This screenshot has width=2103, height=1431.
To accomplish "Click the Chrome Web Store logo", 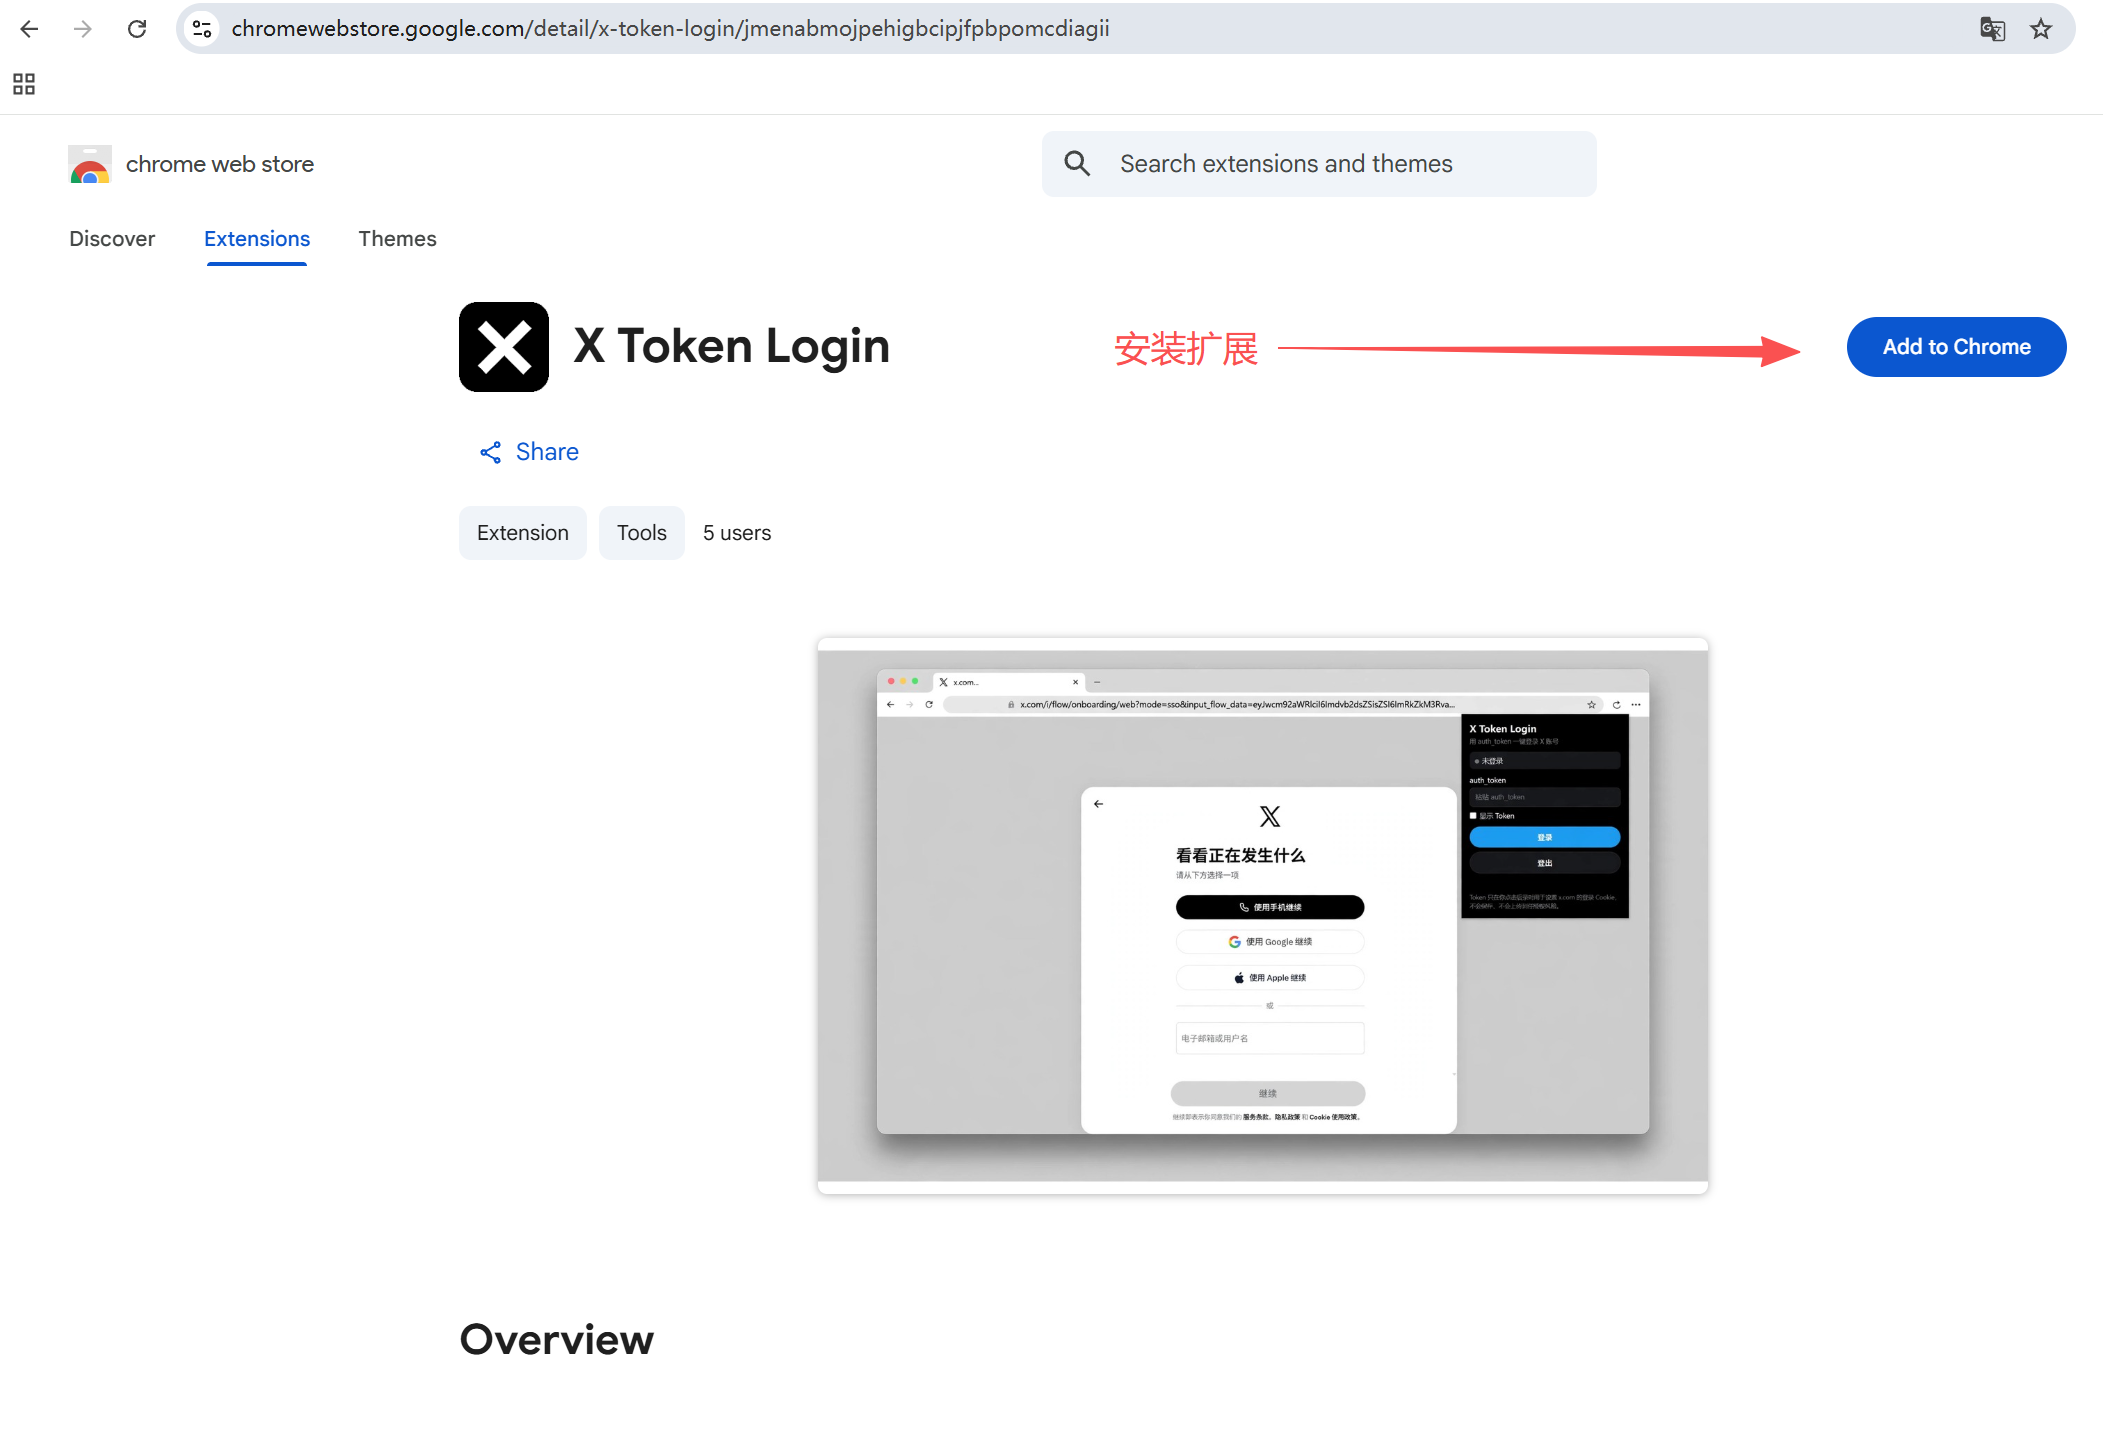I will pos(90,164).
